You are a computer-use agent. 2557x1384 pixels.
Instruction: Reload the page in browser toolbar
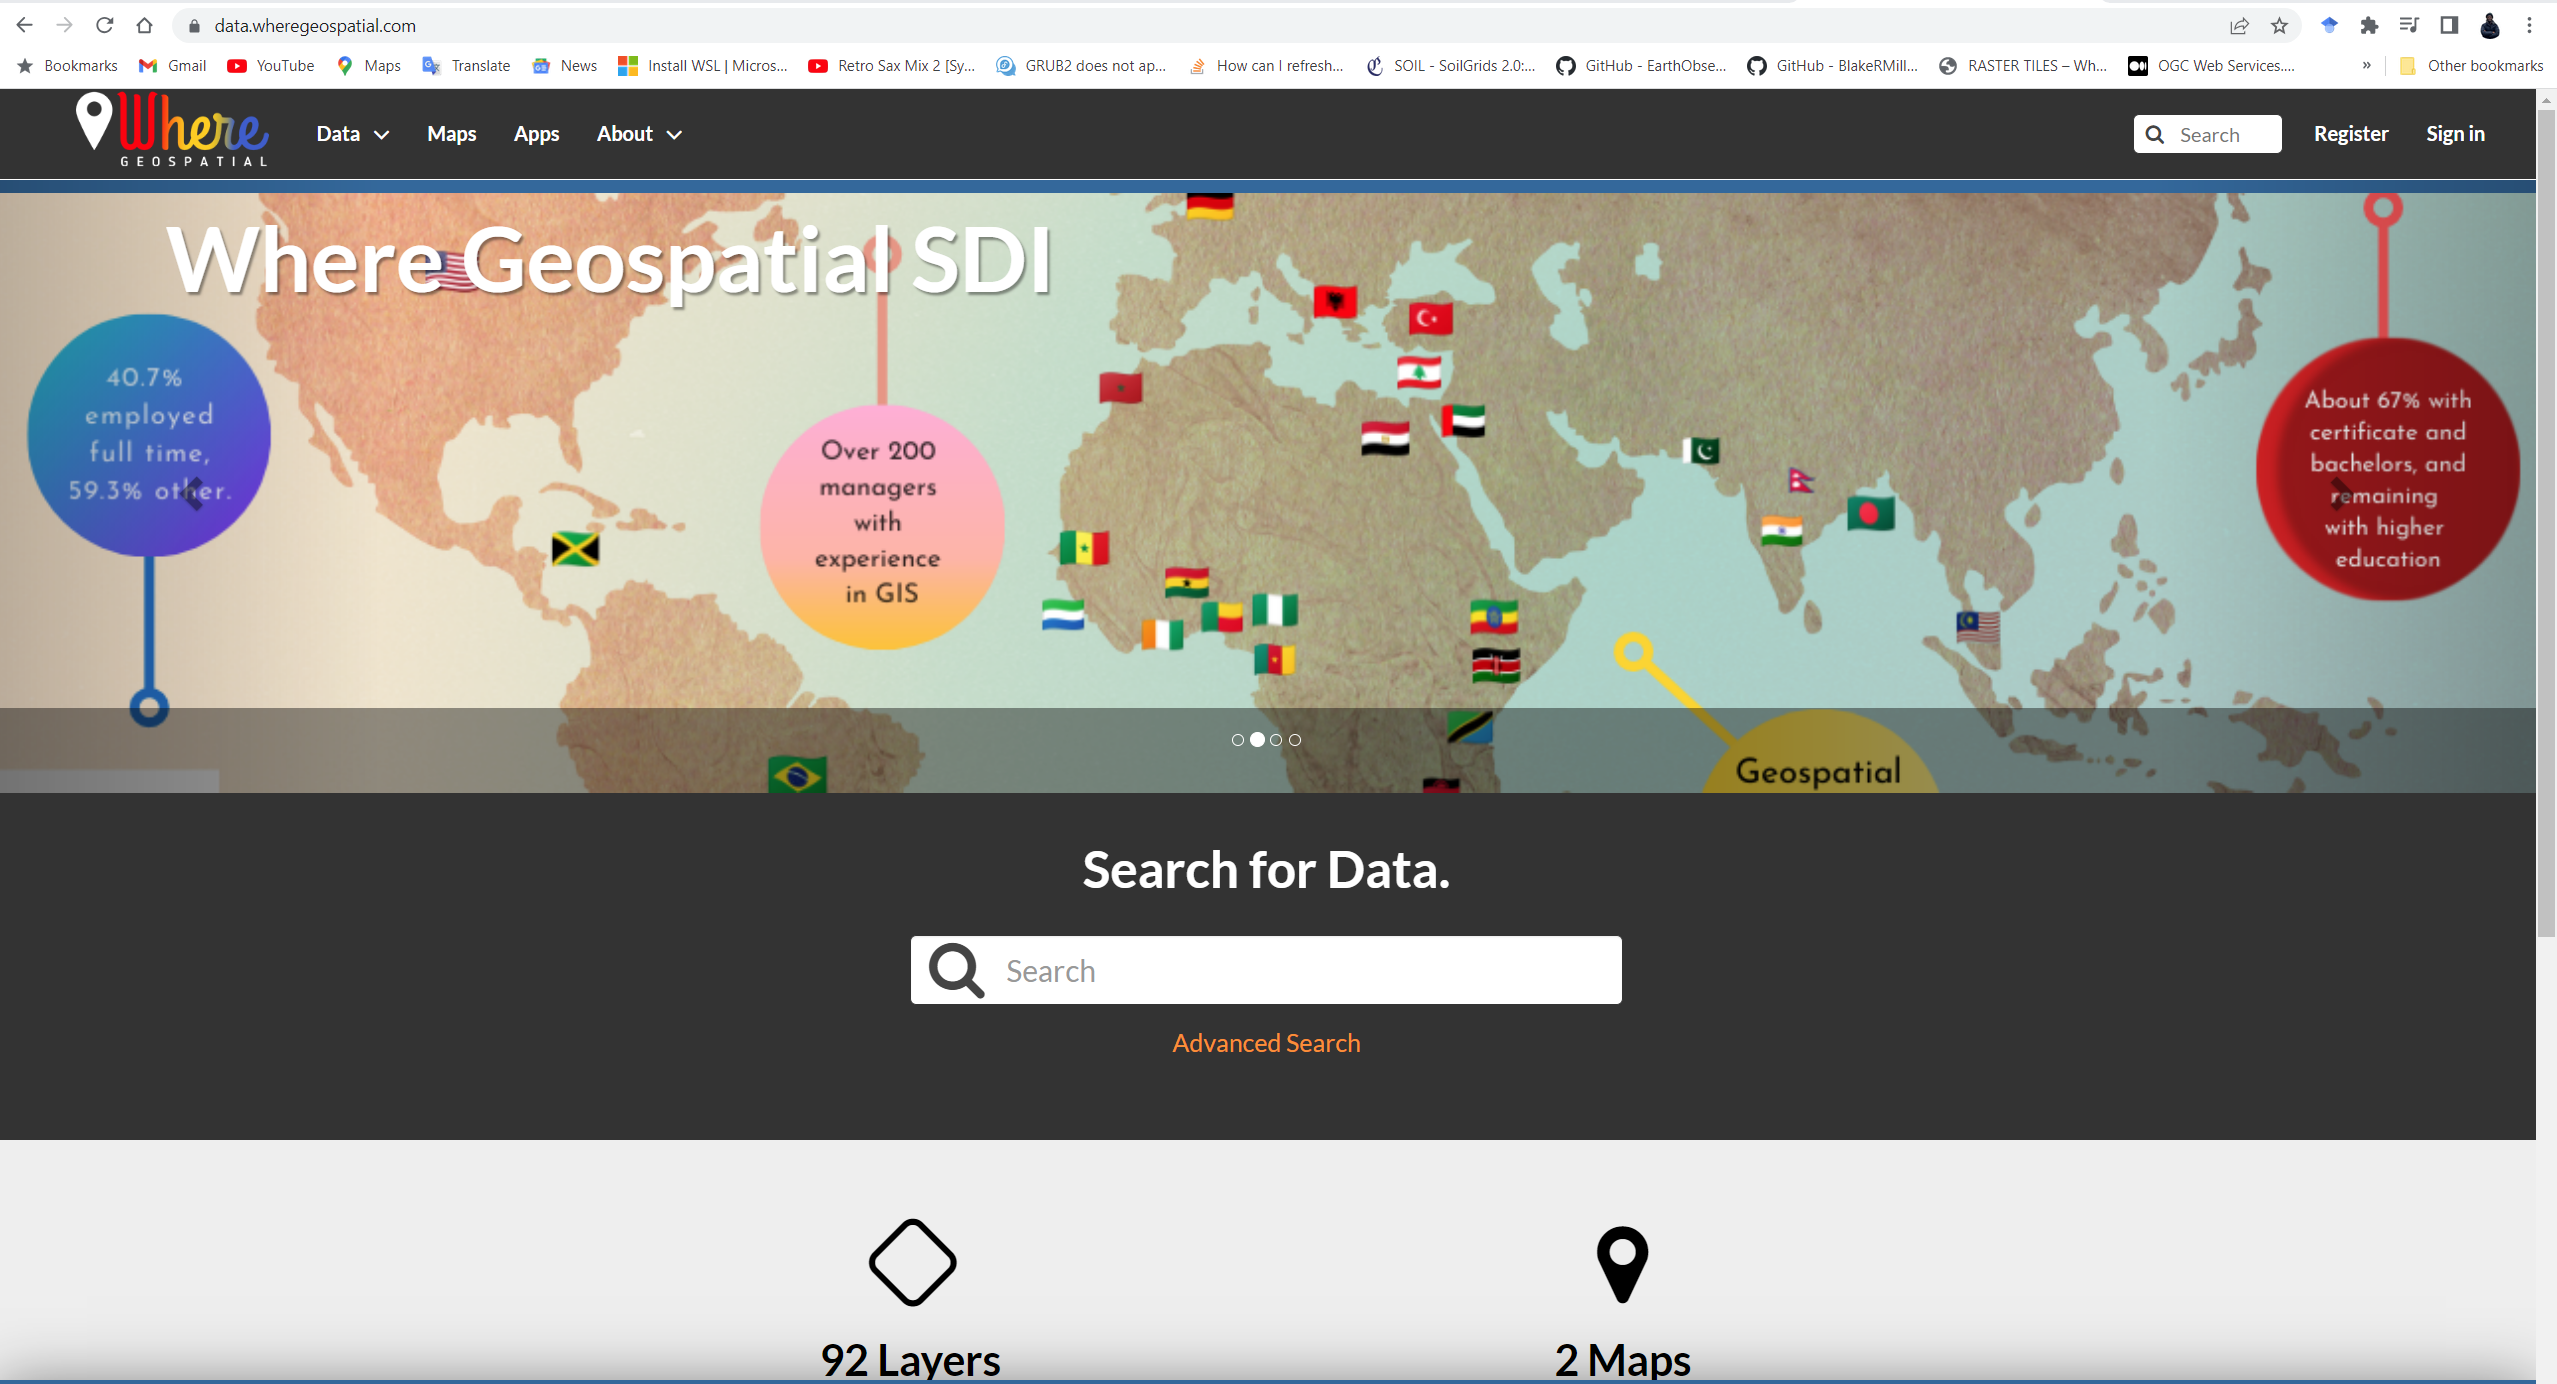click(x=104, y=26)
